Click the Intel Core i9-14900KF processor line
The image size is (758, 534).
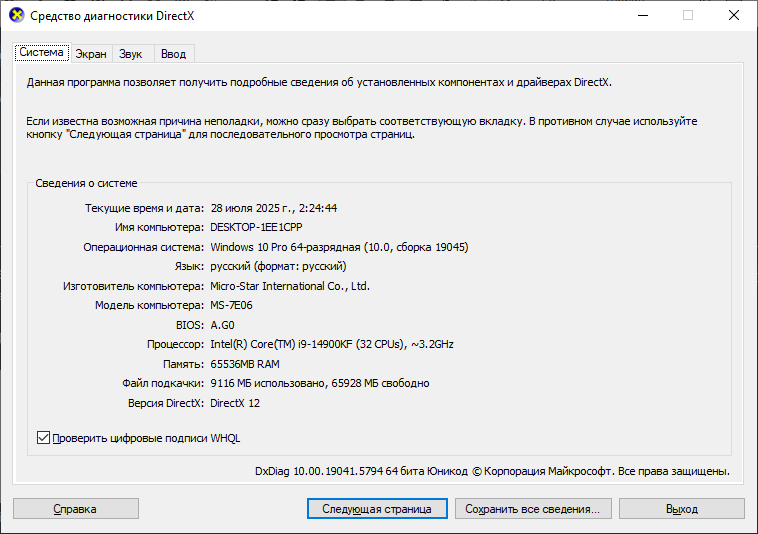331,344
